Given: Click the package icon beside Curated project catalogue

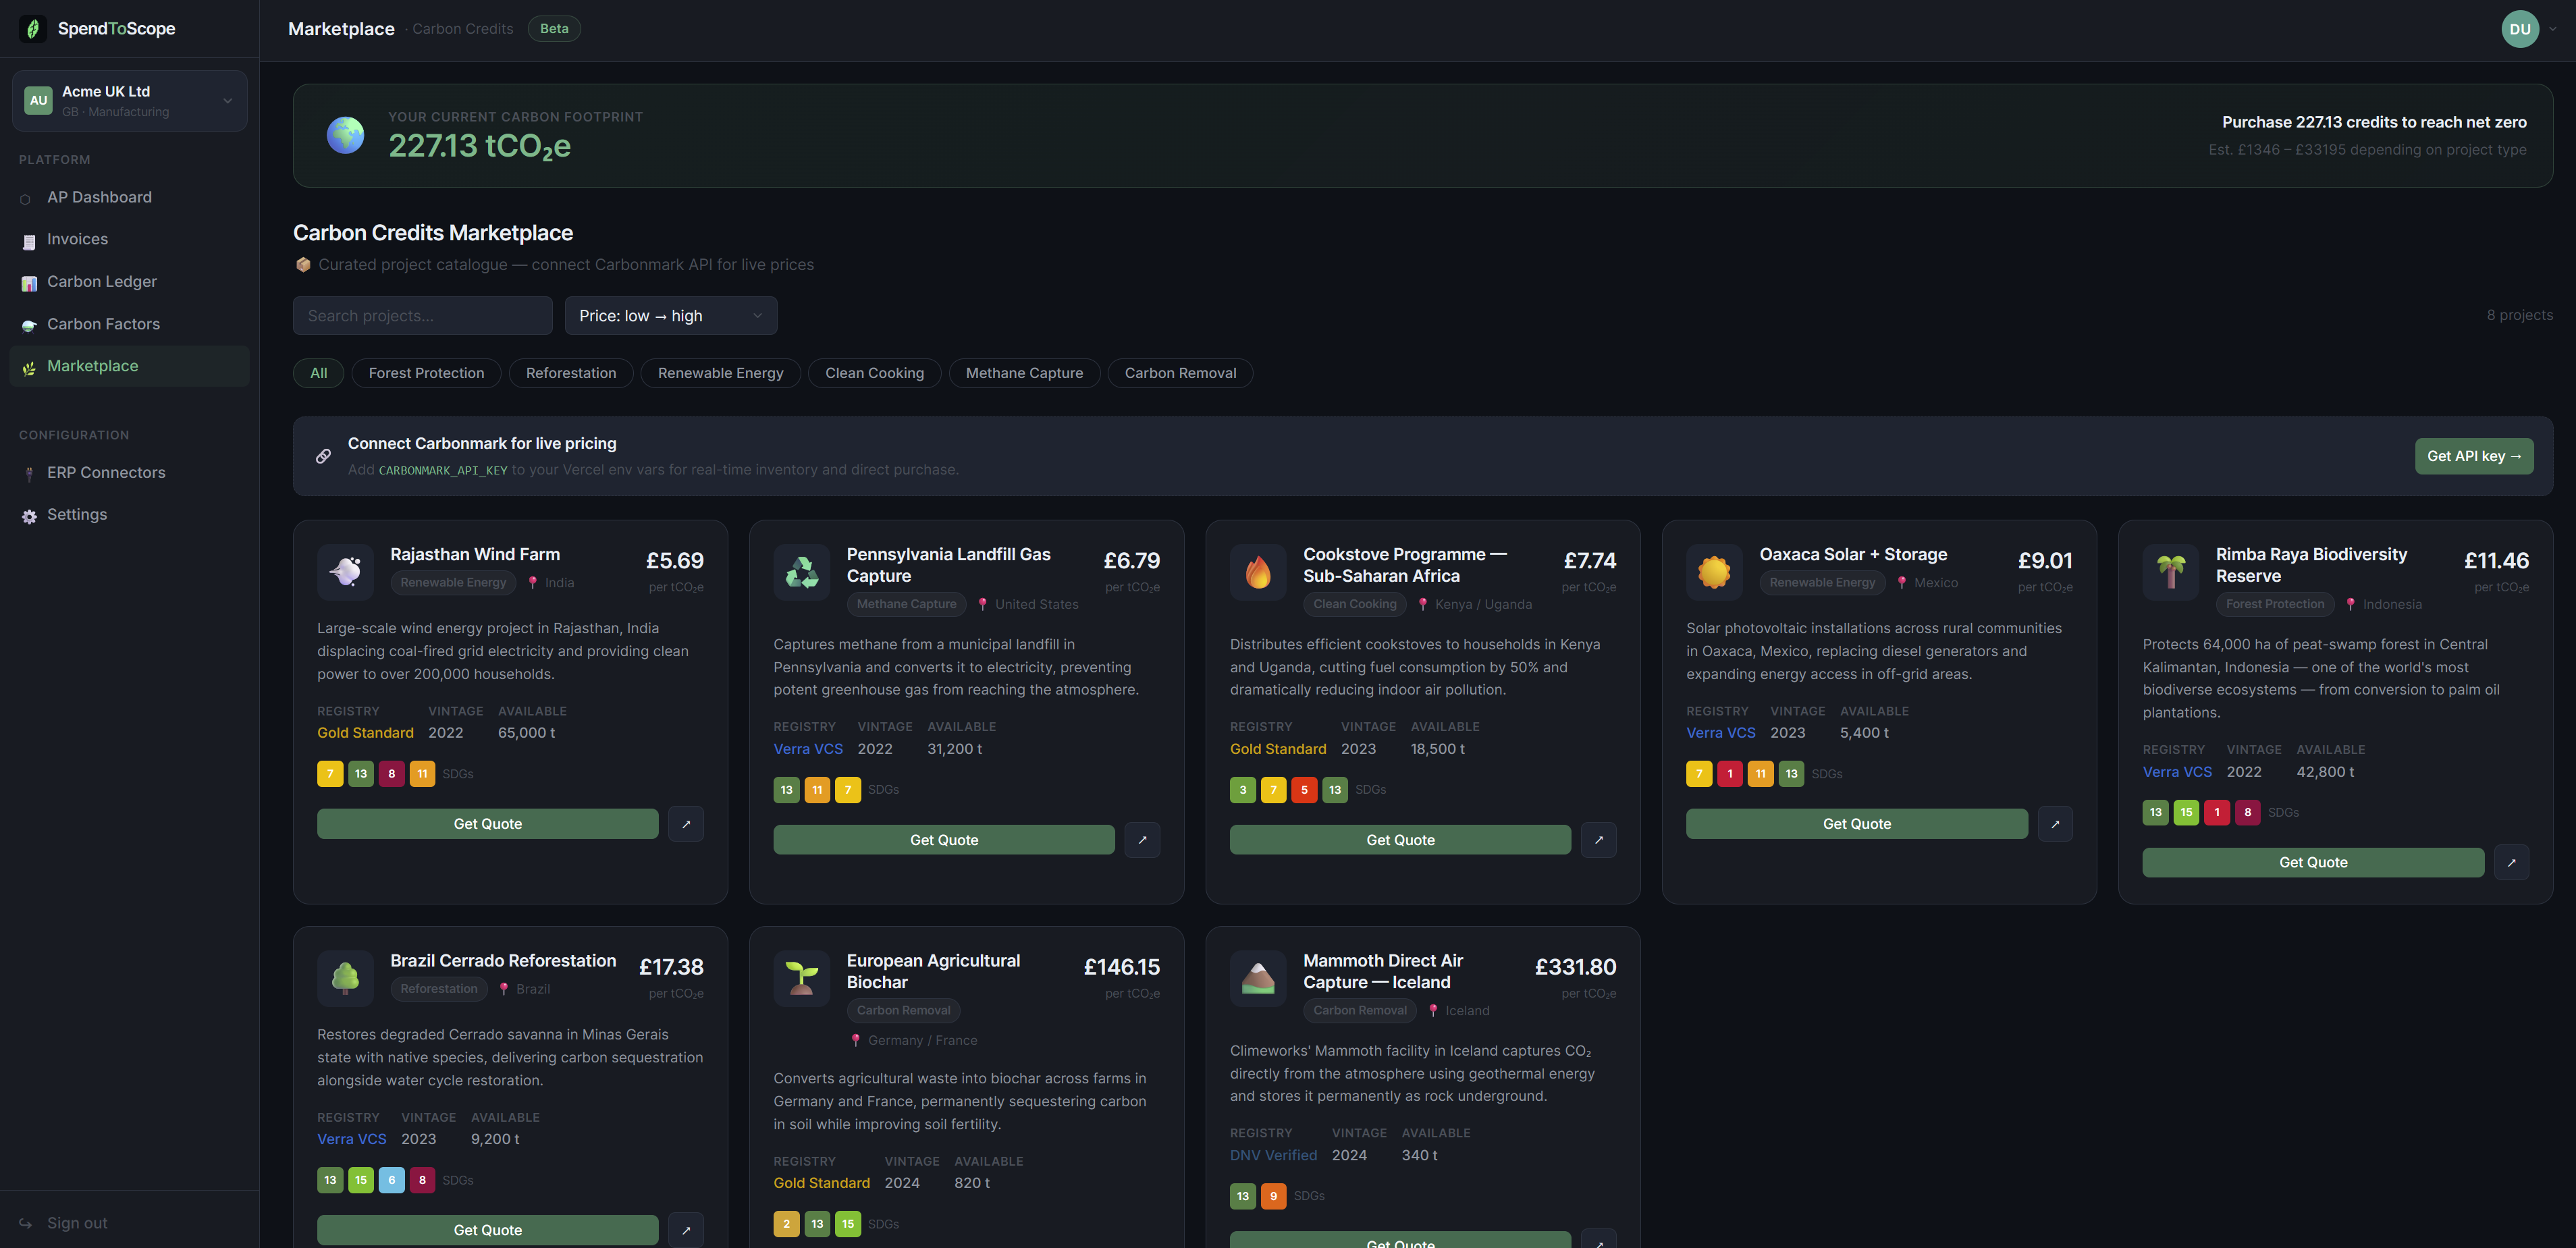Looking at the screenshot, I should [x=303, y=265].
